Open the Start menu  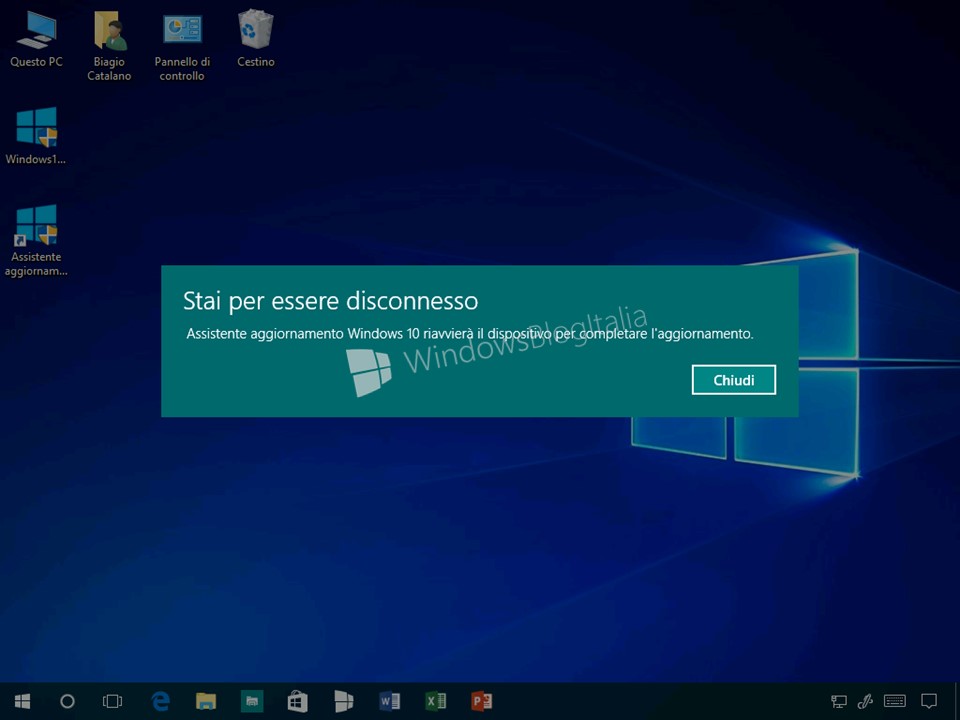point(23,701)
